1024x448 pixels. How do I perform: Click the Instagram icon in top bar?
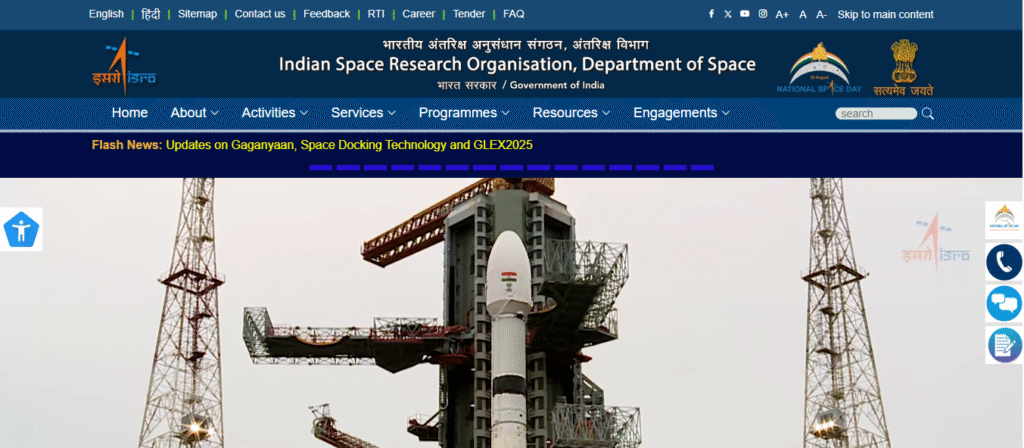point(762,14)
